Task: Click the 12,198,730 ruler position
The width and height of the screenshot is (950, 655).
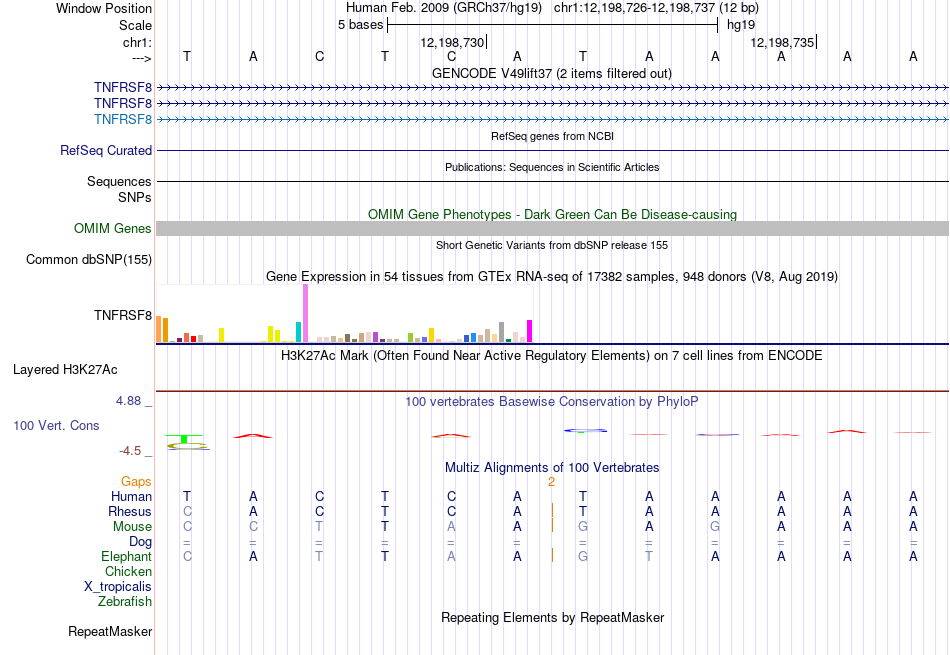Action: [452, 42]
